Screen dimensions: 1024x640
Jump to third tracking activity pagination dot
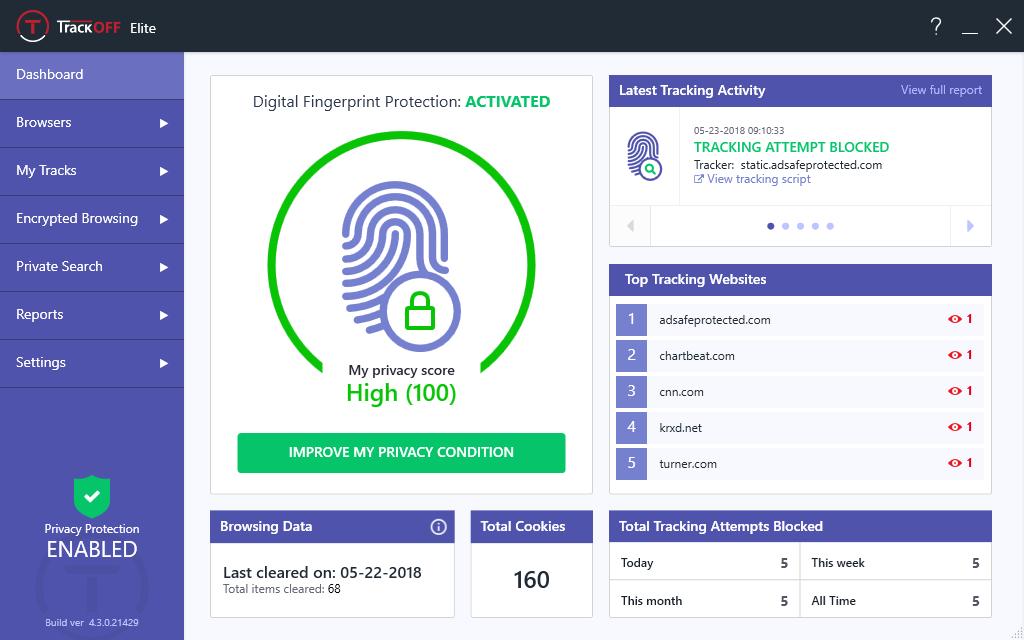pyautogui.click(x=800, y=226)
